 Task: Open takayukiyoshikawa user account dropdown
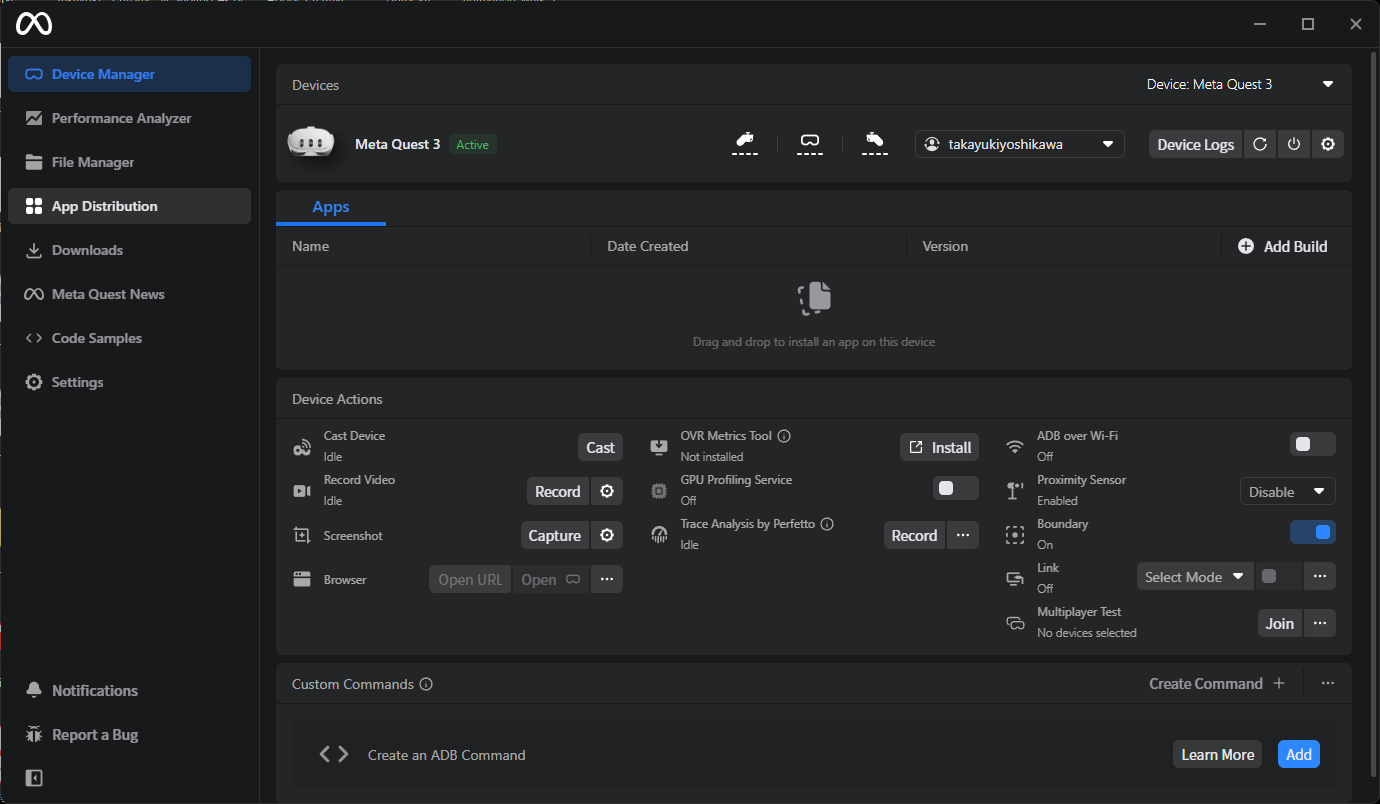coord(1019,144)
